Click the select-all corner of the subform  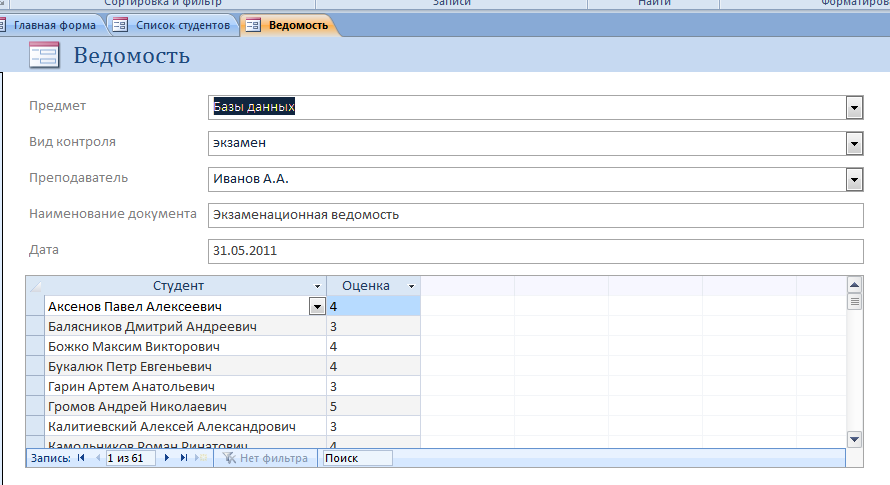point(35,286)
